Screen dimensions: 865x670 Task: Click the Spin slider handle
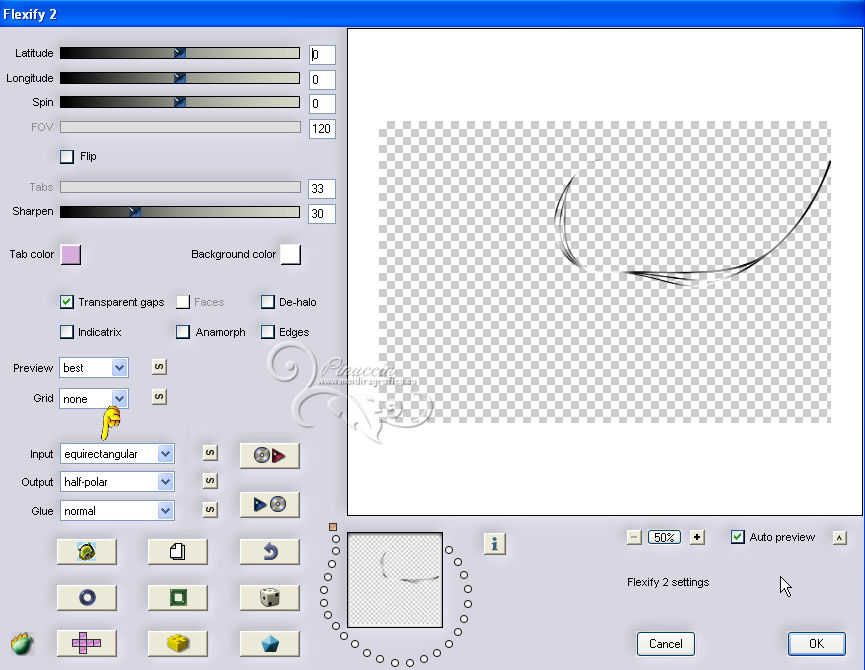pos(179,102)
